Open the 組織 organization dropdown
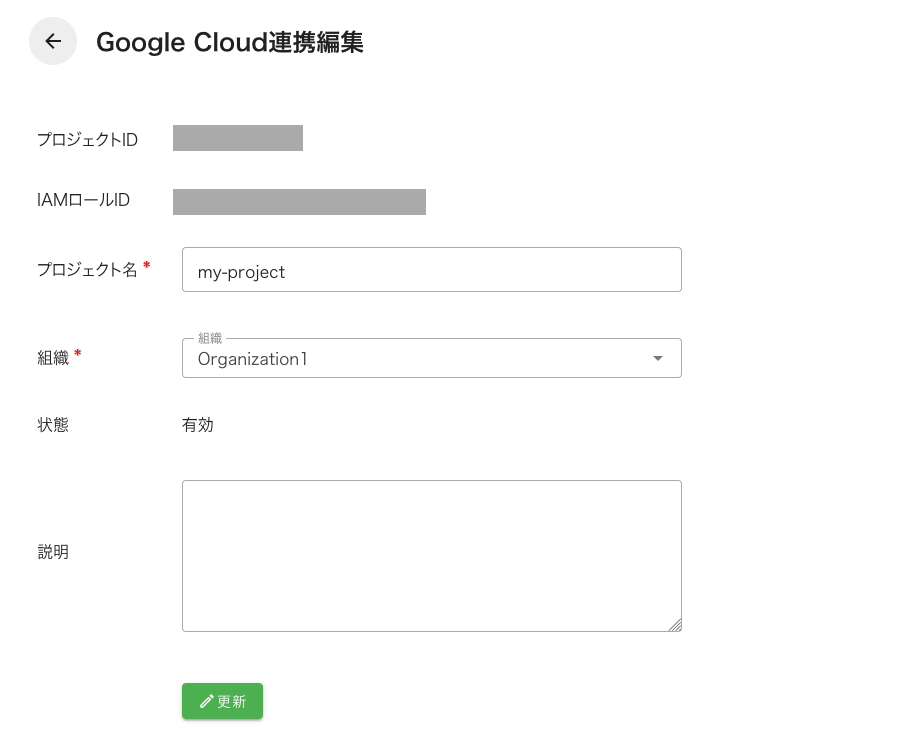 point(431,357)
